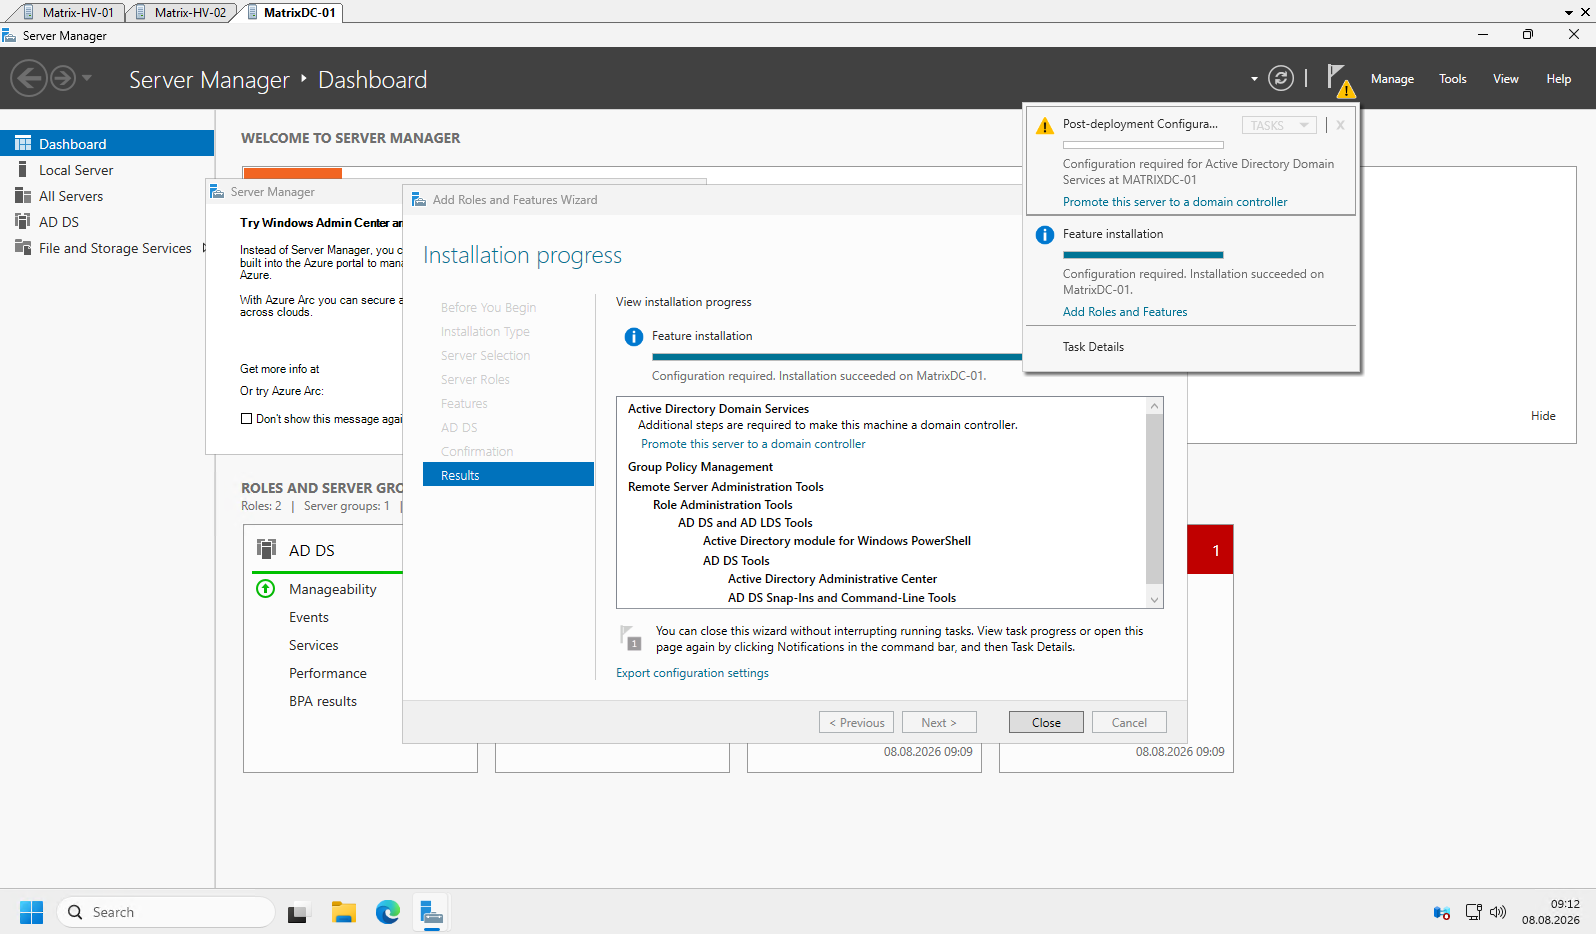Viewport: 1596px width, 934px height.
Task: Click the Previous button in the wizard
Action: pyautogui.click(x=856, y=722)
